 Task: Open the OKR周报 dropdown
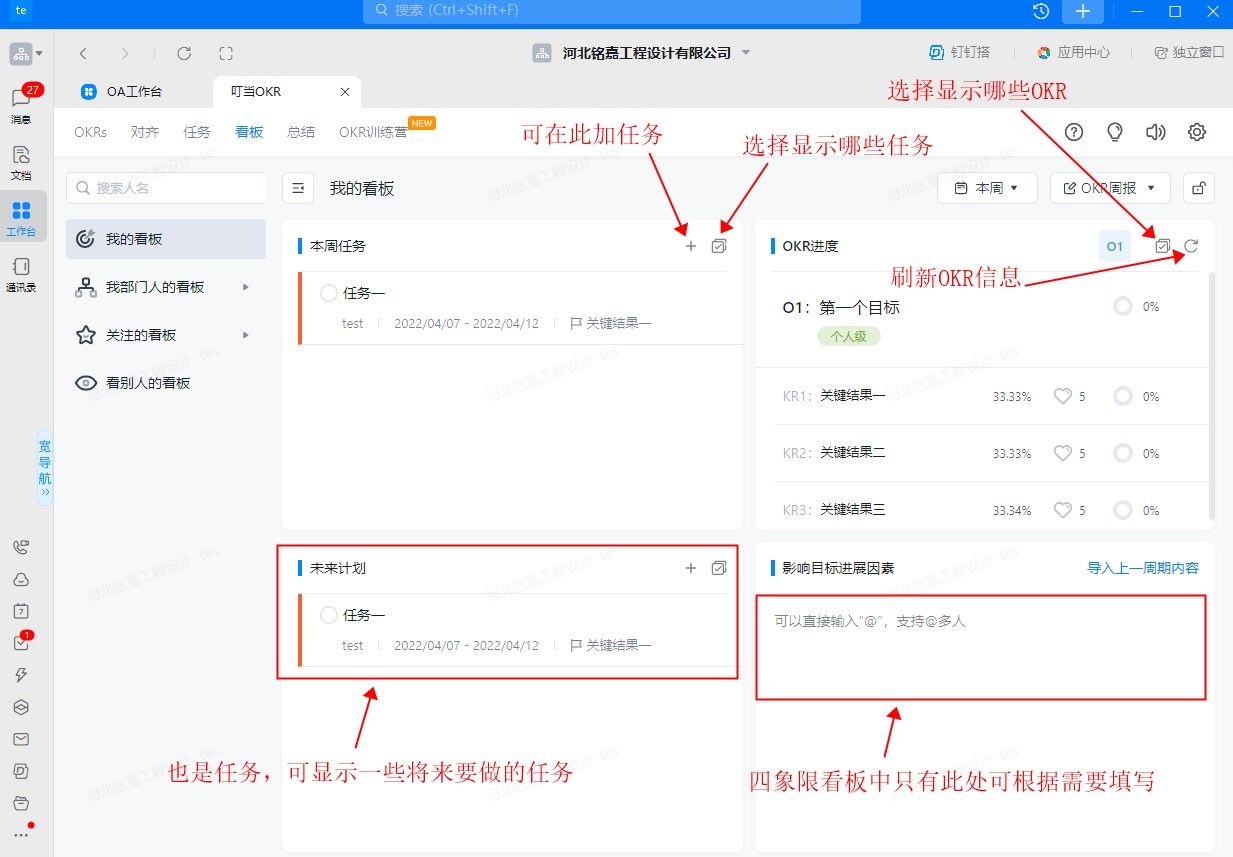click(1109, 188)
